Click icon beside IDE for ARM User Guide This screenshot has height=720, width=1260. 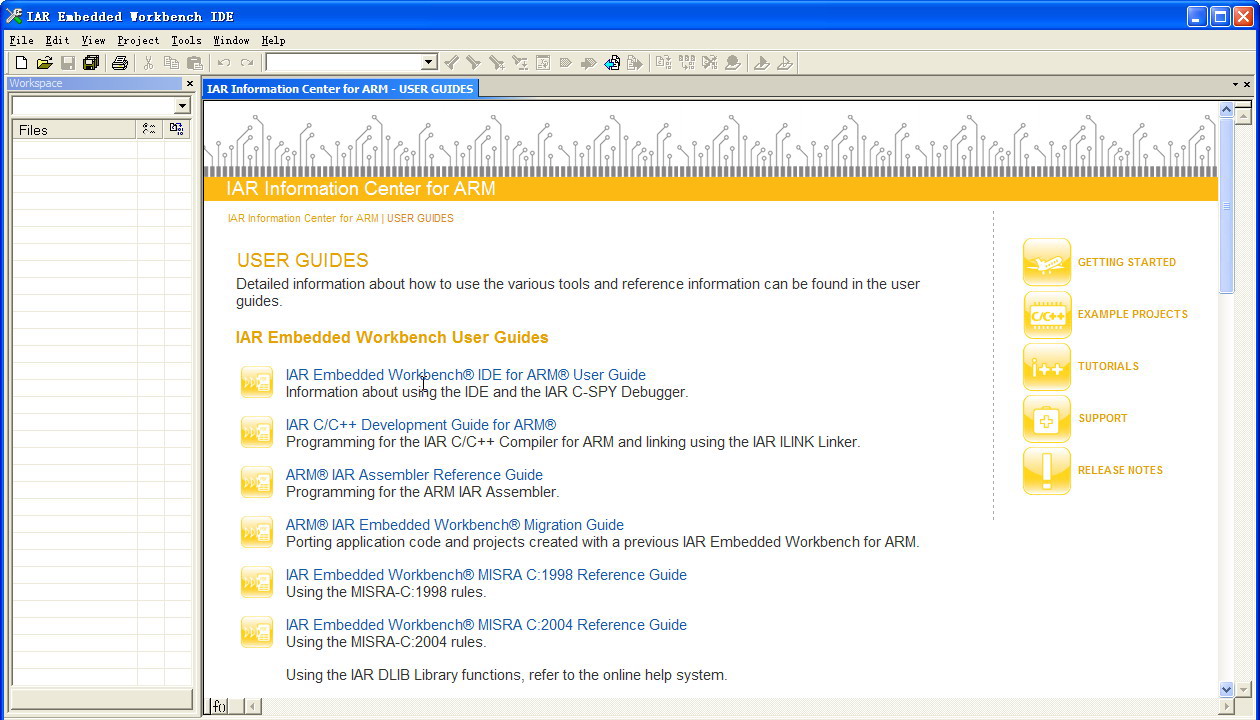click(x=257, y=382)
